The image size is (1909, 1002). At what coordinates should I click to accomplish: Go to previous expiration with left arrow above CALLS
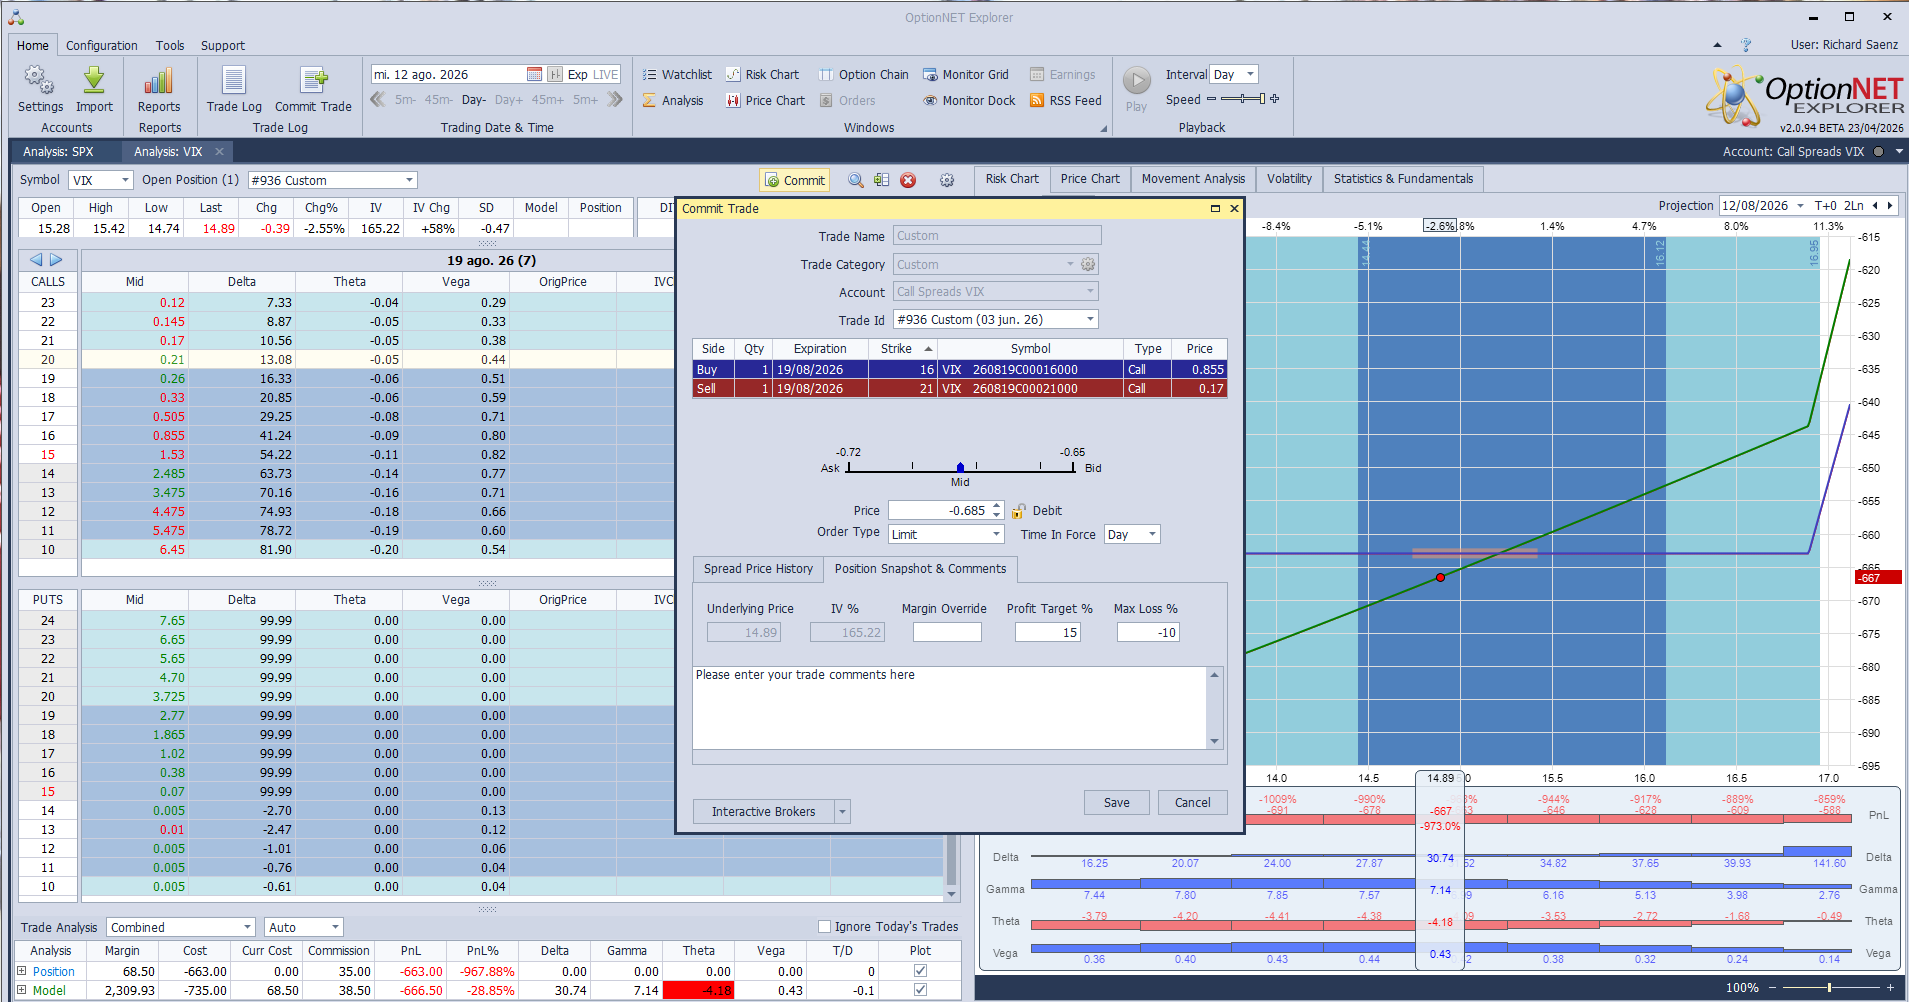[x=36, y=259]
